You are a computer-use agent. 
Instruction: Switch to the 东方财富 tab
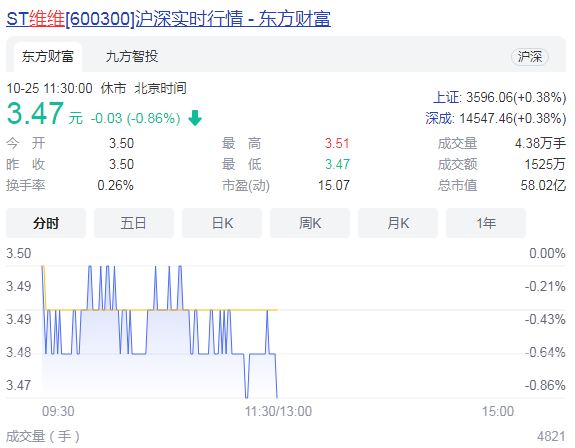48,57
